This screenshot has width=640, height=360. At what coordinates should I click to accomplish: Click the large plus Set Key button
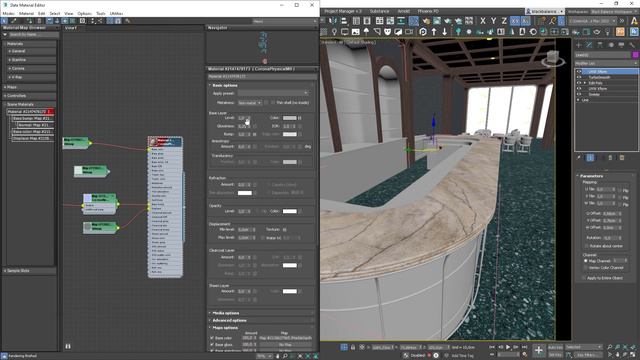539,350
